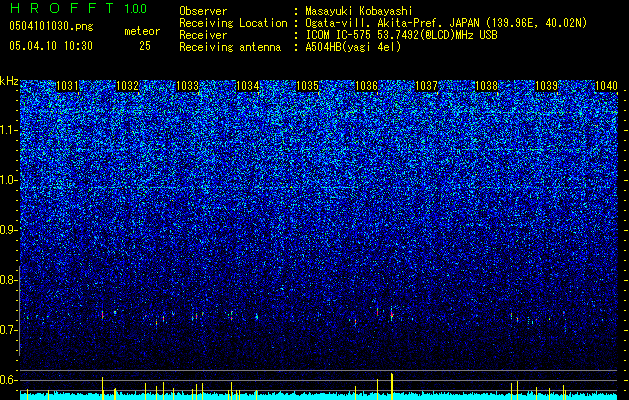629x400 pixels.
Task: Click the Receiving Location label
Action: 233,23
